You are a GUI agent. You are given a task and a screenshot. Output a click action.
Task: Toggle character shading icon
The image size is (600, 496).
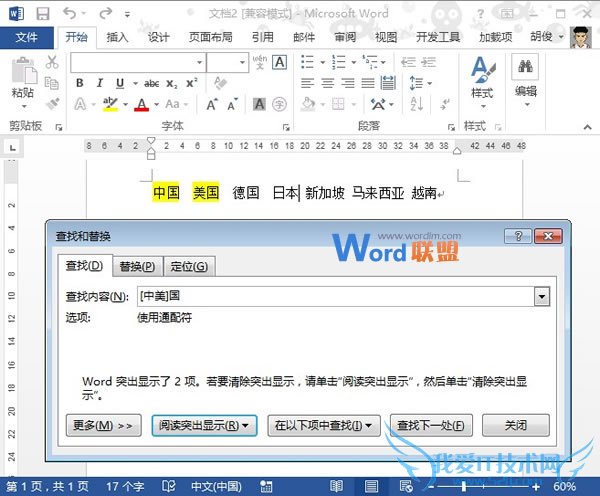(259, 104)
